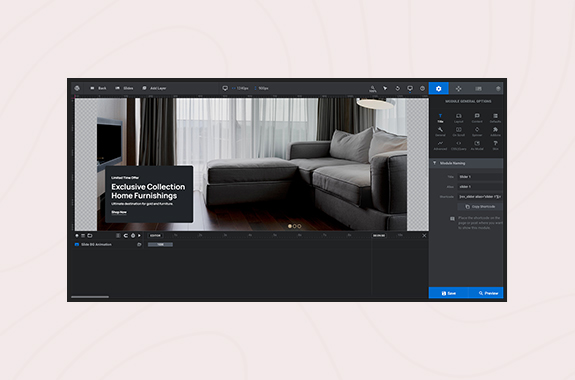
Task: Open the Slider Revolution logo menu
Action: coord(77,88)
